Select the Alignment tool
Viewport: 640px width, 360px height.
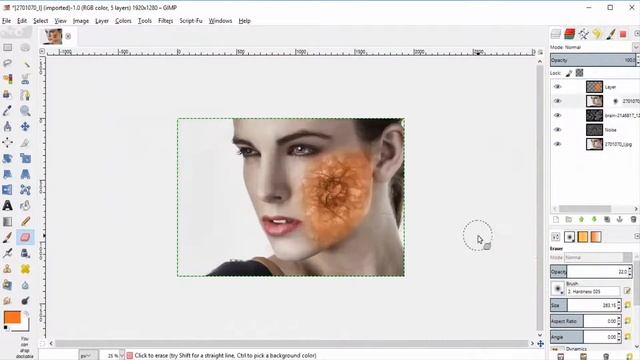click(7, 142)
